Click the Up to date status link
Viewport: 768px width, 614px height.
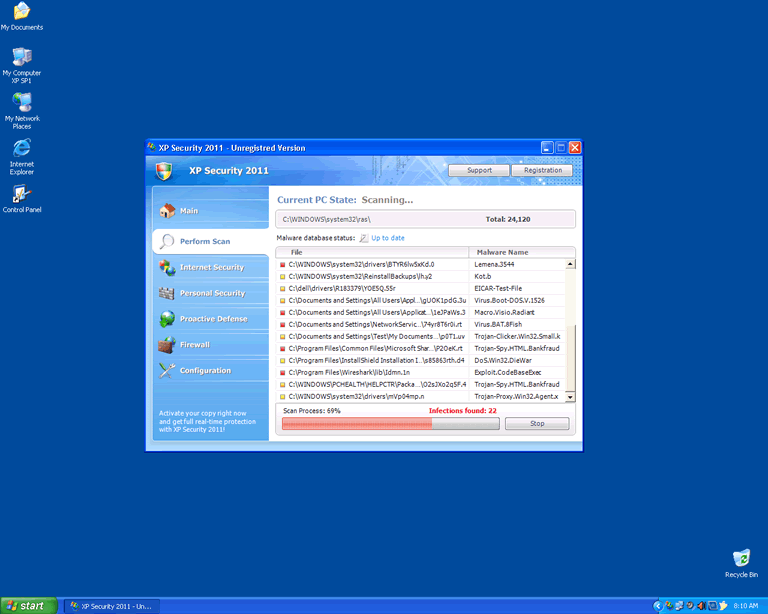(x=387, y=238)
